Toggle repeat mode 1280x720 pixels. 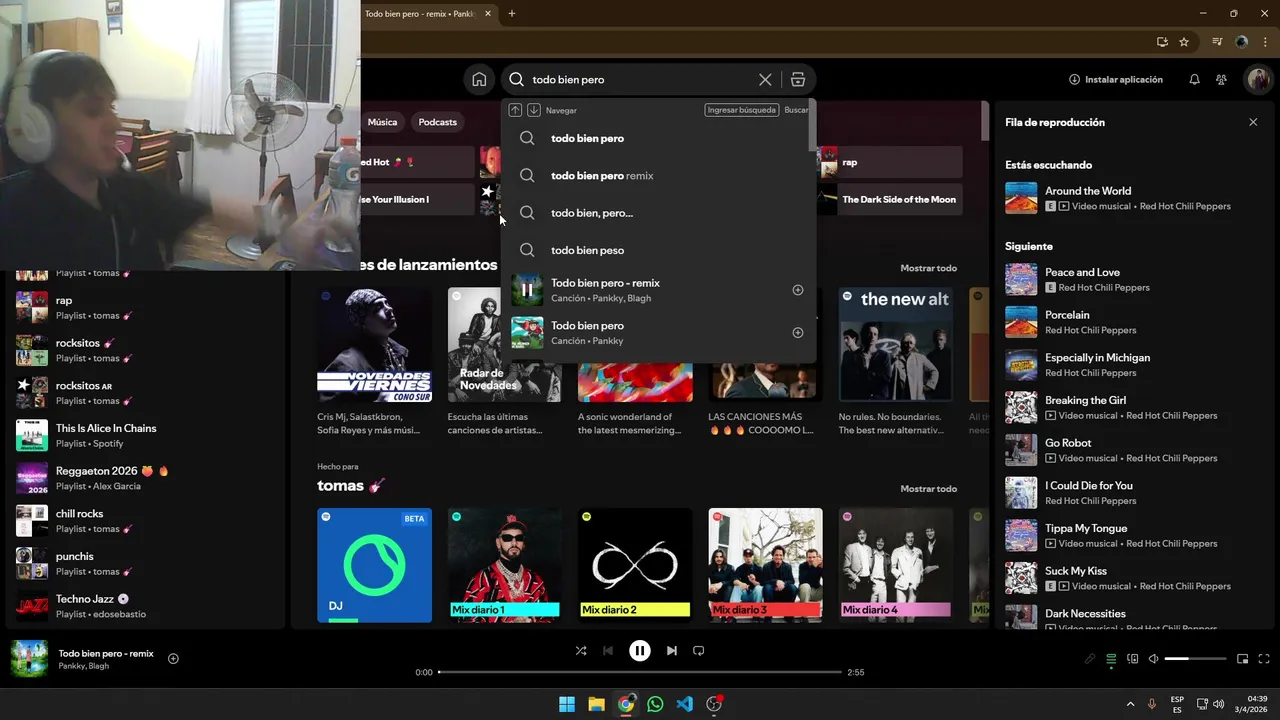click(699, 651)
